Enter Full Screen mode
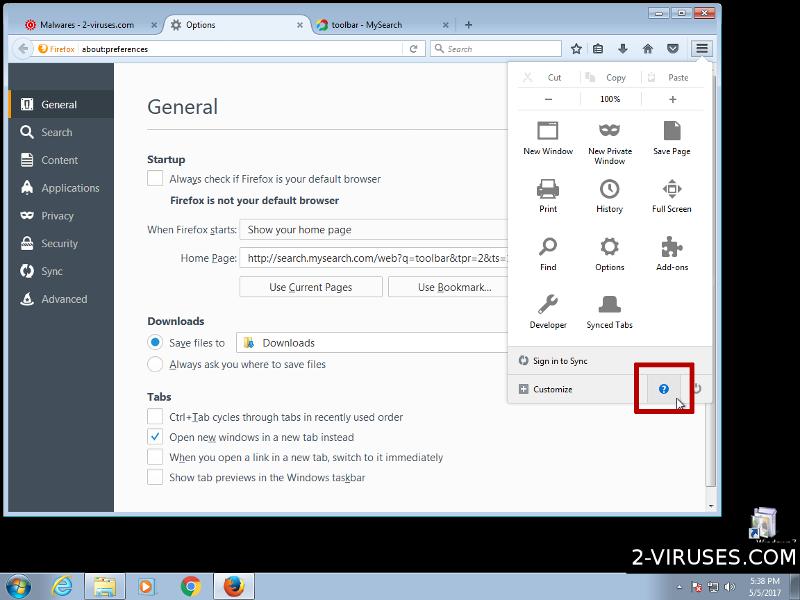The height and width of the screenshot is (600, 800). coord(672,196)
